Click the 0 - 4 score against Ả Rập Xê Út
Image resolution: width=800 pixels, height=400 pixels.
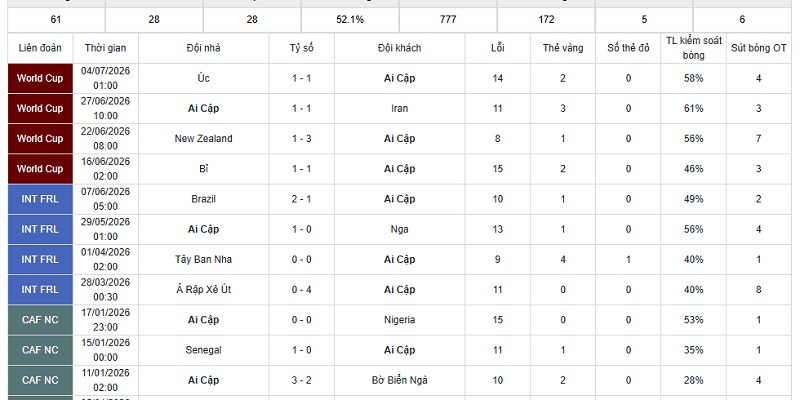pos(302,289)
